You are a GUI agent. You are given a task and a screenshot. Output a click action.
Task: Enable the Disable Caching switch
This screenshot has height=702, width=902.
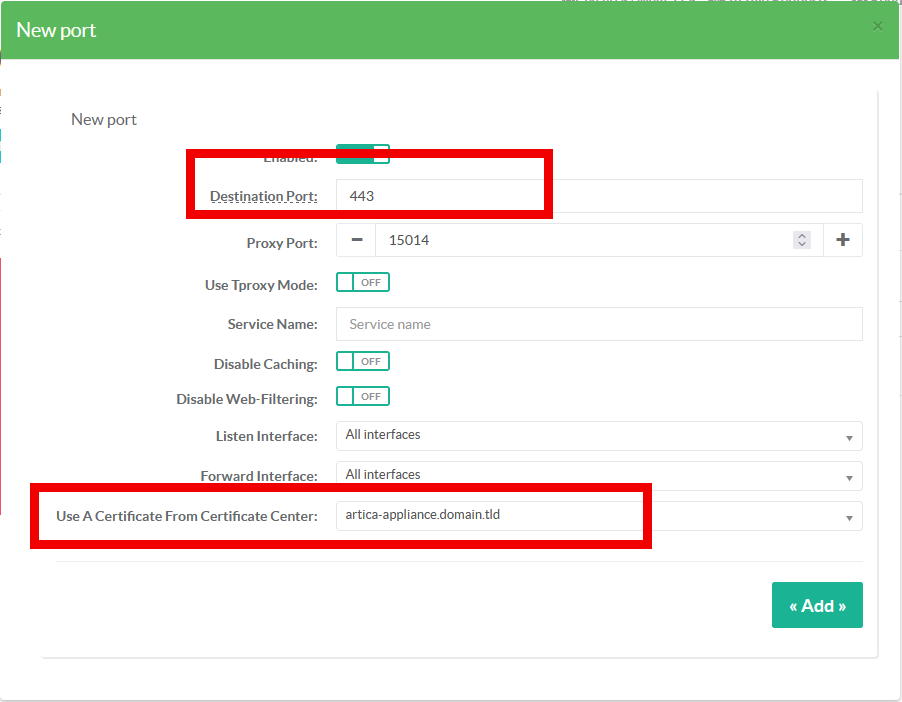[x=362, y=362]
